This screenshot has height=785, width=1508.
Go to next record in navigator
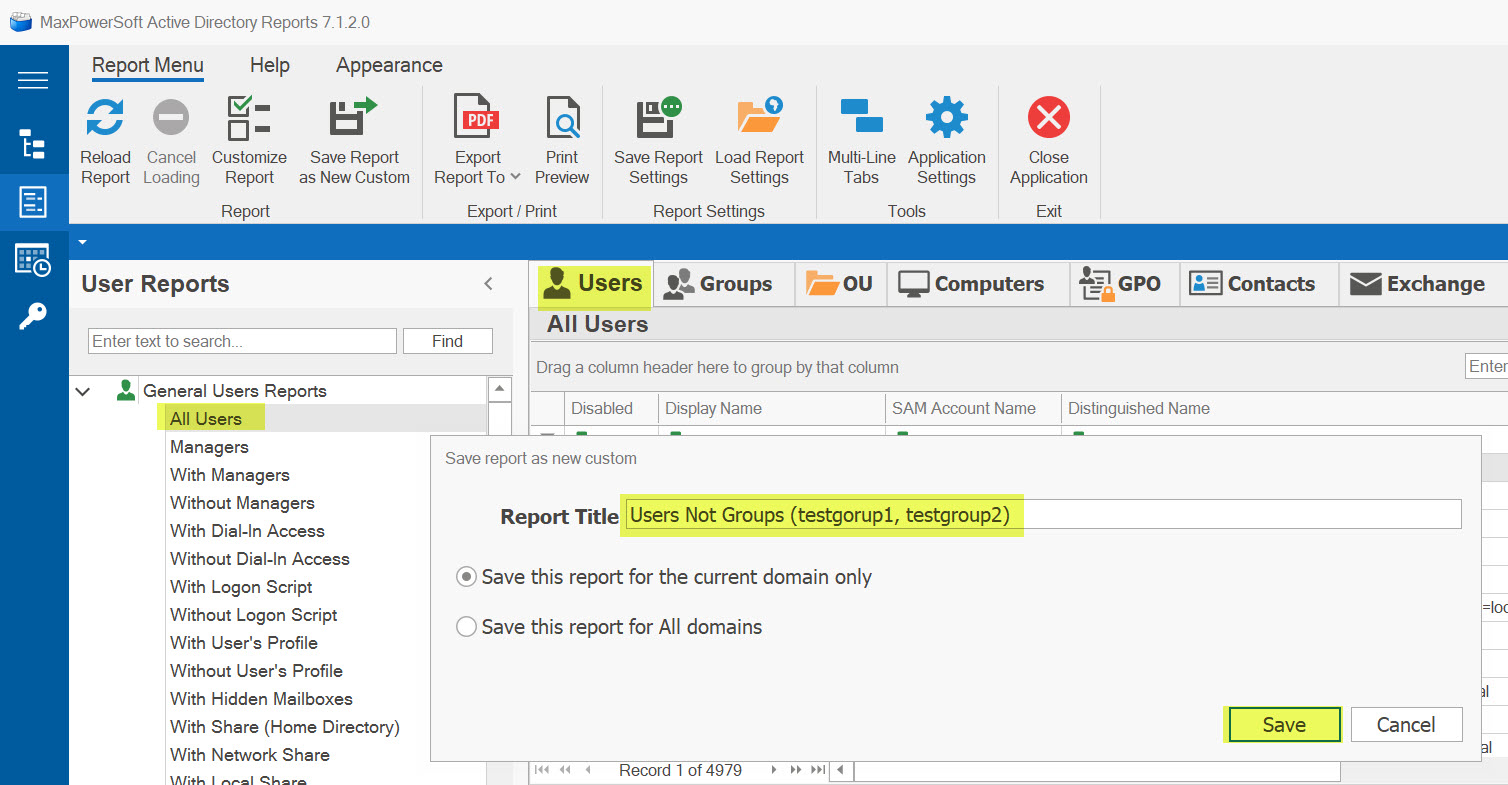point(773,770)
